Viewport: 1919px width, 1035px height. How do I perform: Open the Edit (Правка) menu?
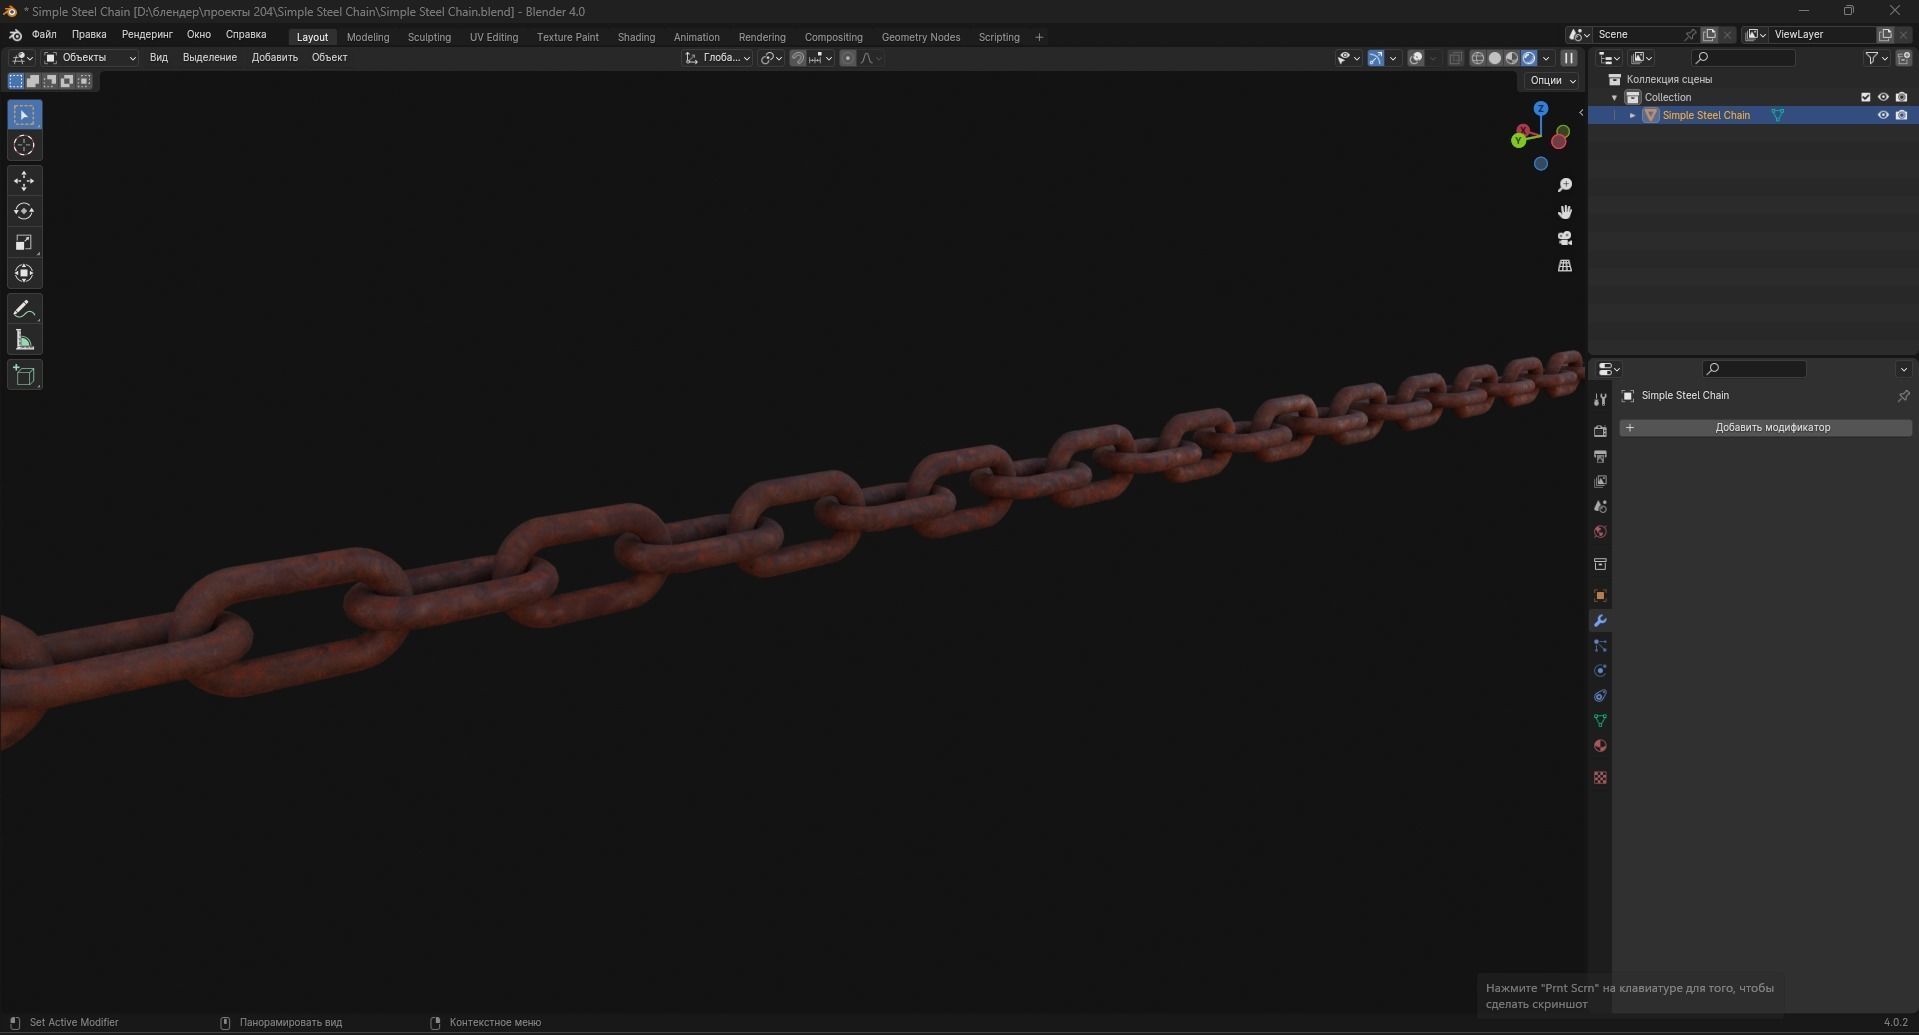tap(89, 34)
